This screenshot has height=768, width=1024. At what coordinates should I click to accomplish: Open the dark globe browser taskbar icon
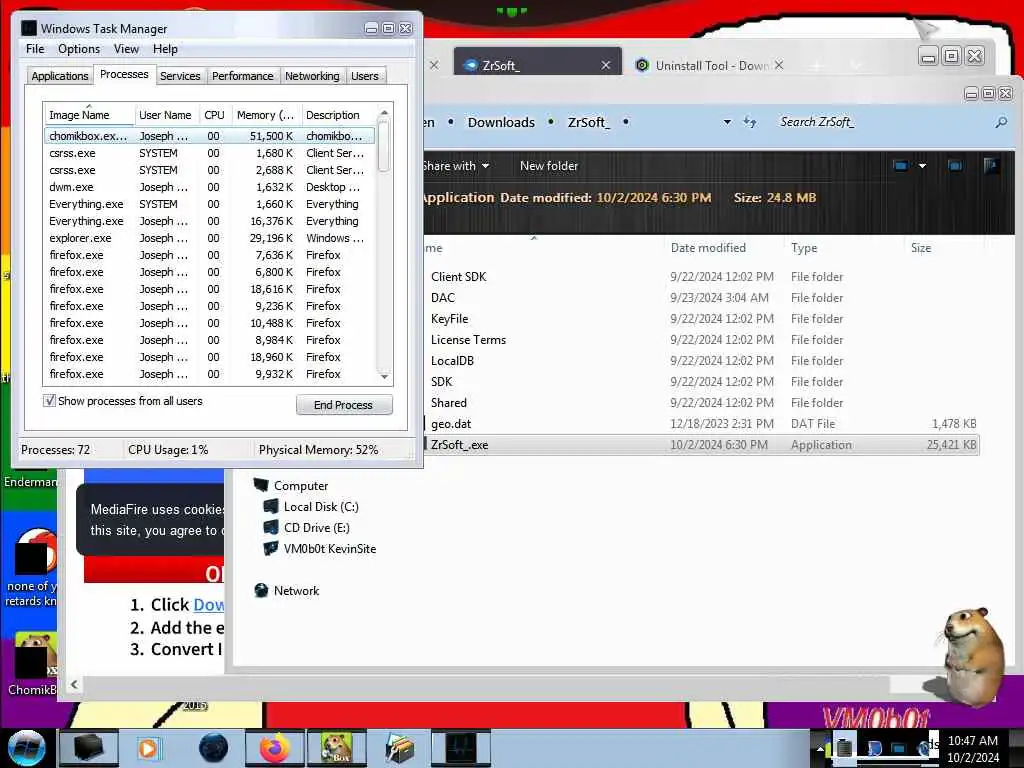pyautogui.click(x=214, y=748)
